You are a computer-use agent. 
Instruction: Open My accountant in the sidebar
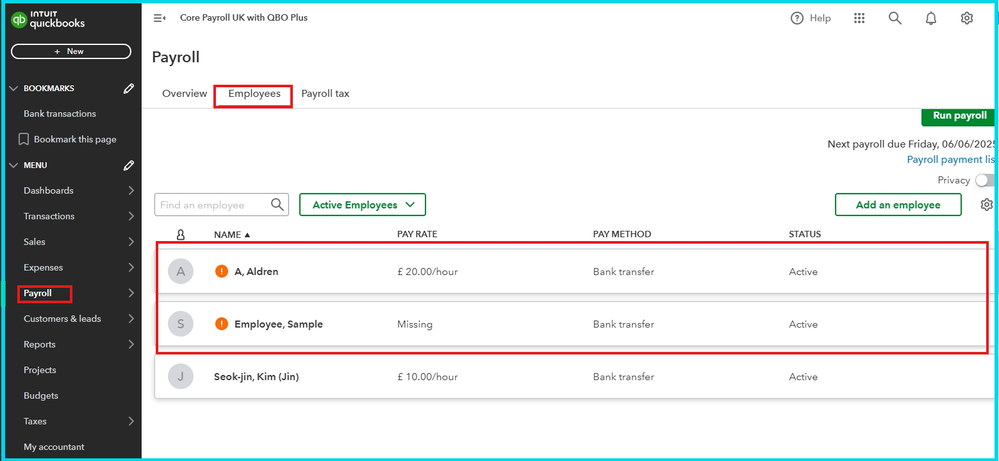click(x=54, y=447)
